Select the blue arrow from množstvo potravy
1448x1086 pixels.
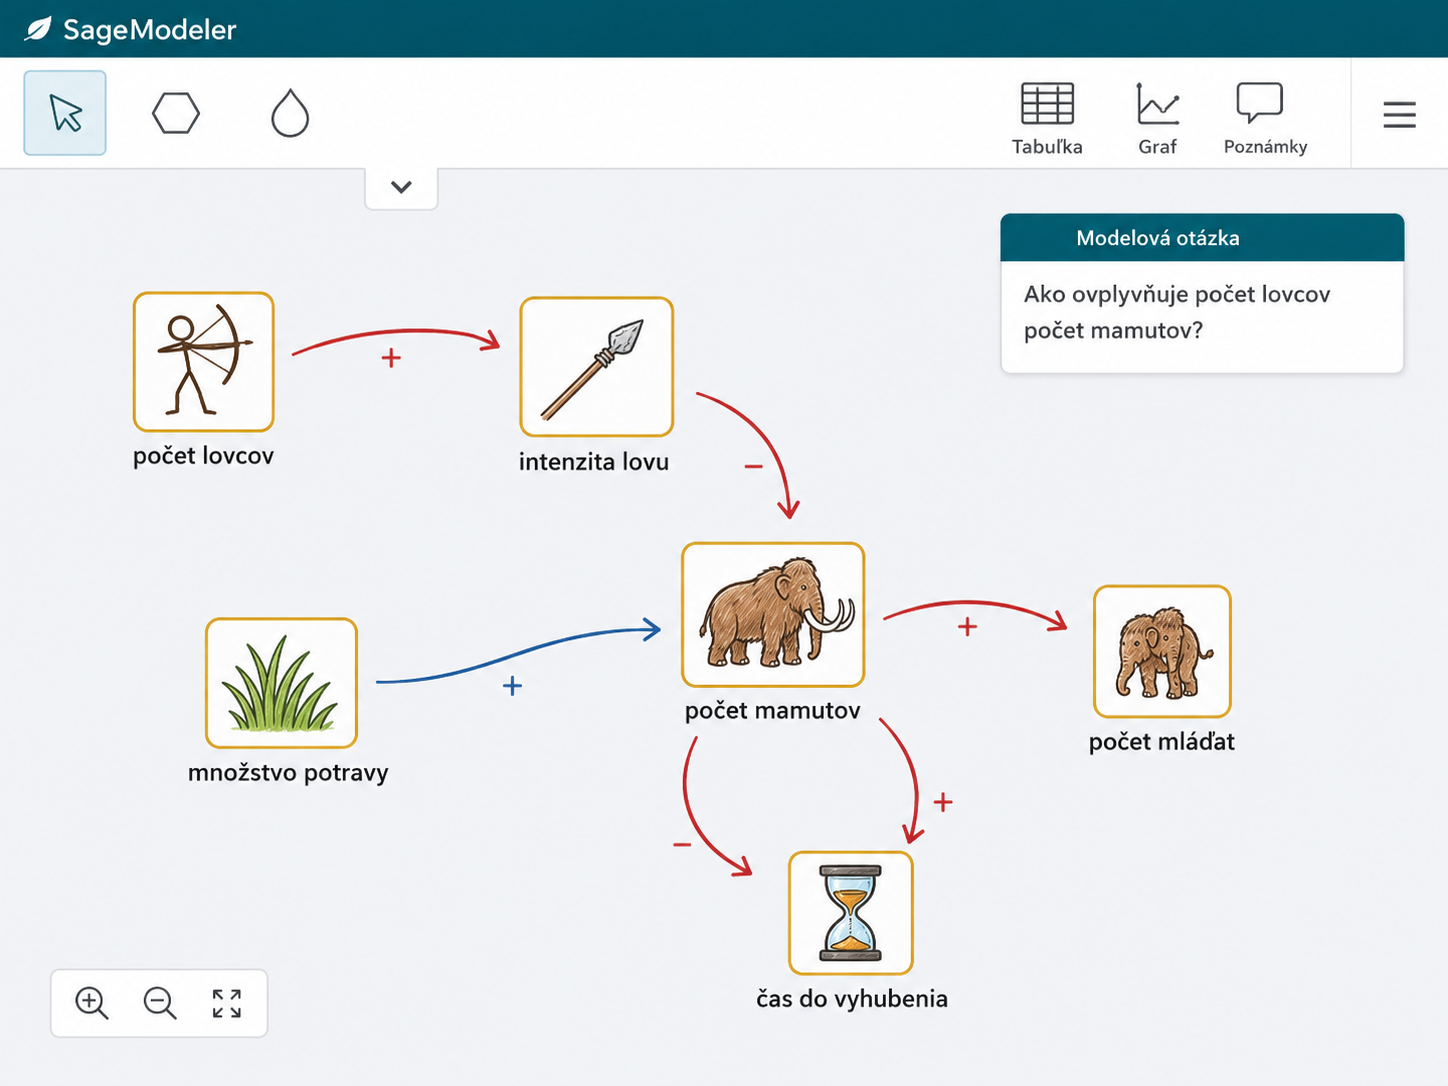(518, 654)
